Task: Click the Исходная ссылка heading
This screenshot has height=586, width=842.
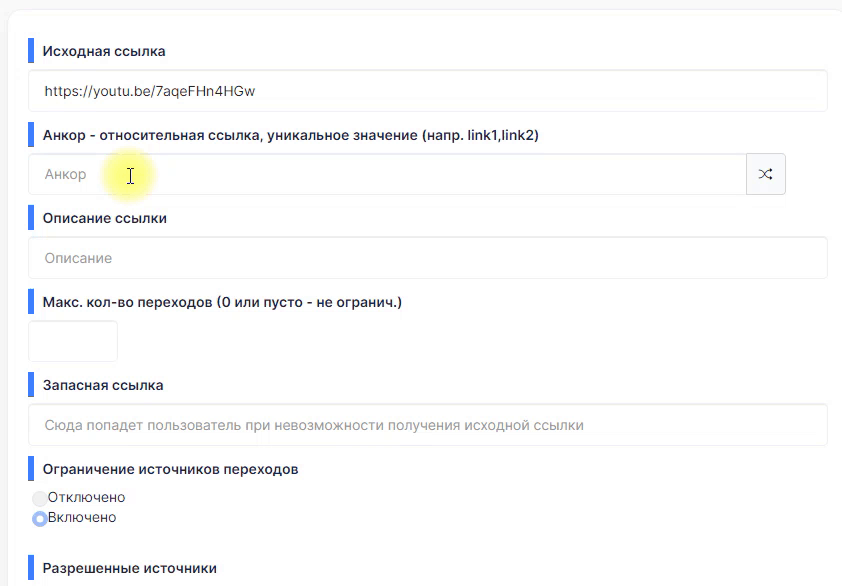Action: click(x=104, y=51)
